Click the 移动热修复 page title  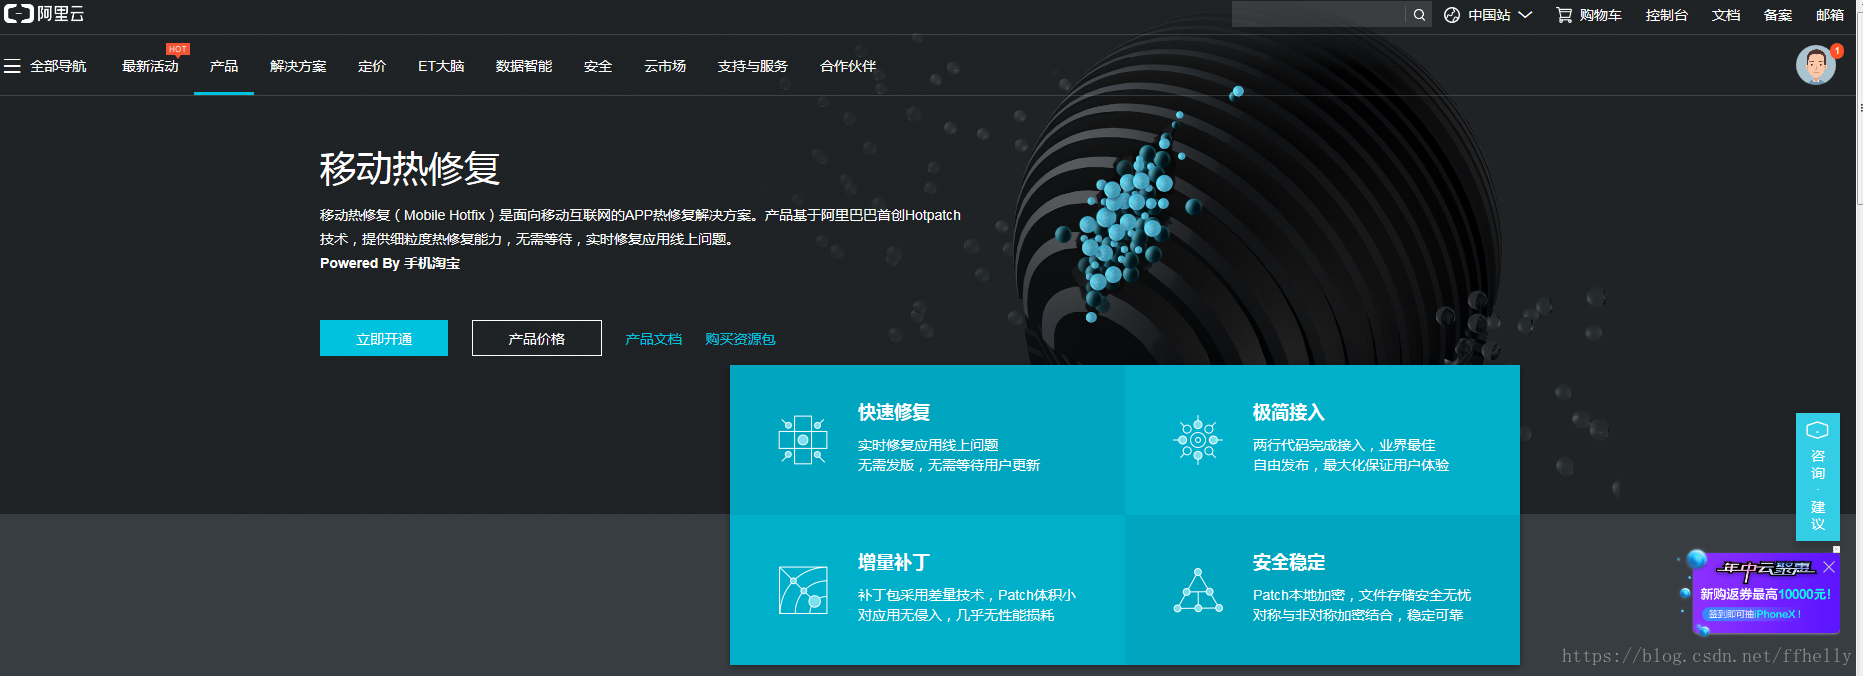tap(410, 168)
